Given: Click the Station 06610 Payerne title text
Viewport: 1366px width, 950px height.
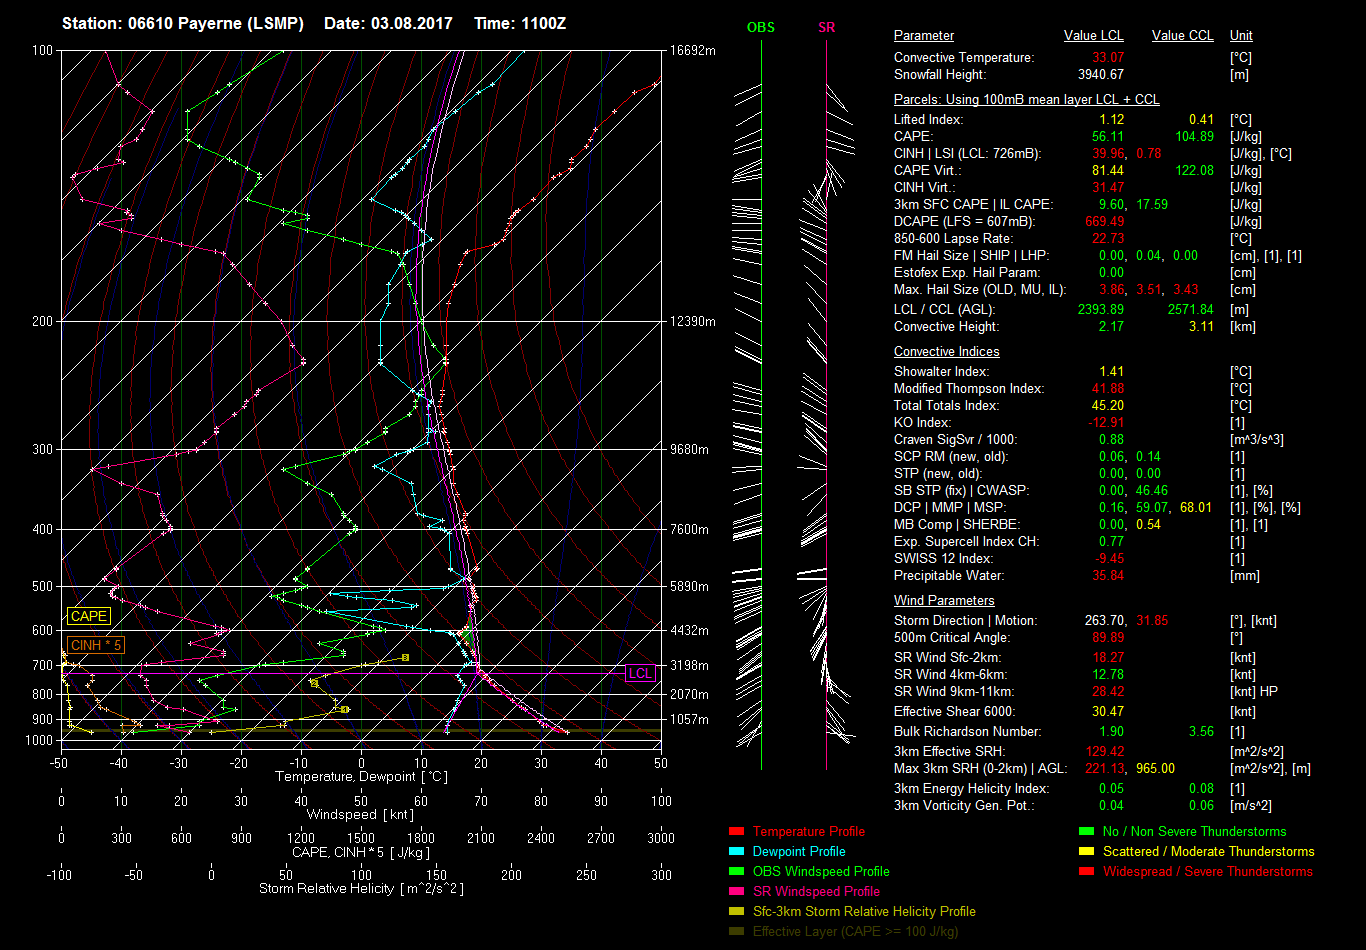Looking at the screenshot, I should (x=183, y=23).
